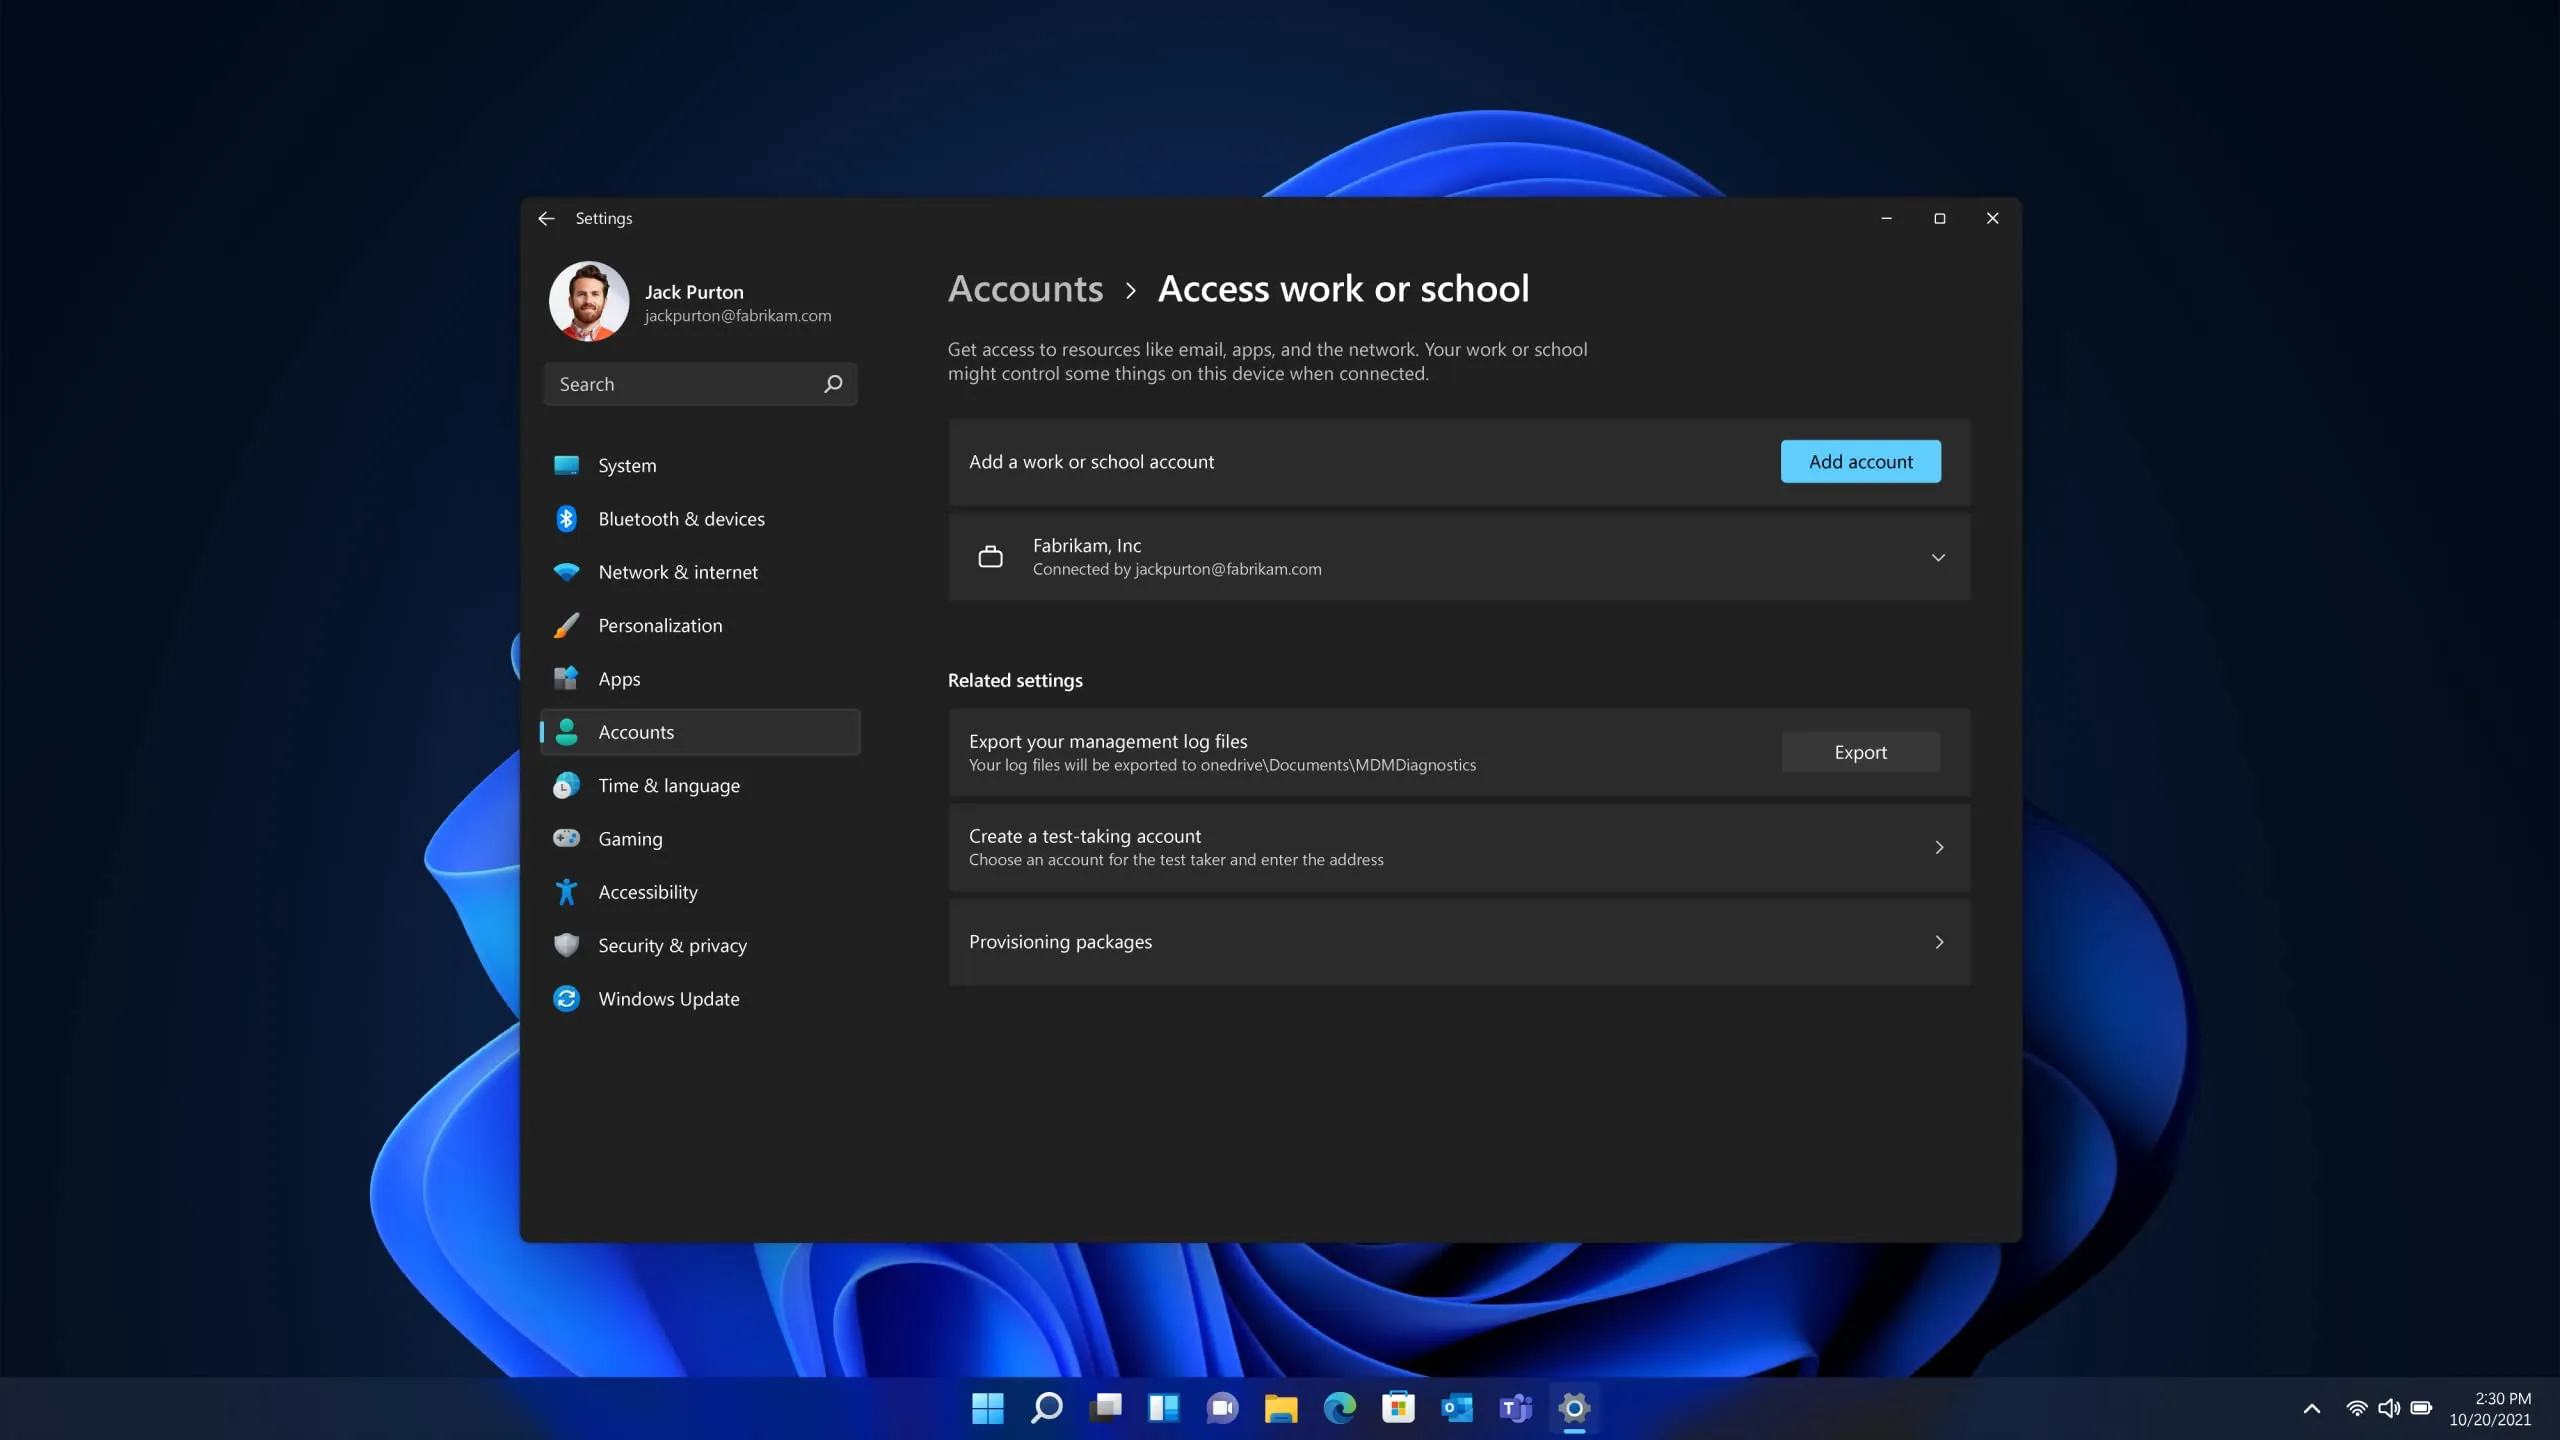Show hidden icons in system tray
The width and height of the screenshot is (2560, 1440).
tap(2311, 1409)
